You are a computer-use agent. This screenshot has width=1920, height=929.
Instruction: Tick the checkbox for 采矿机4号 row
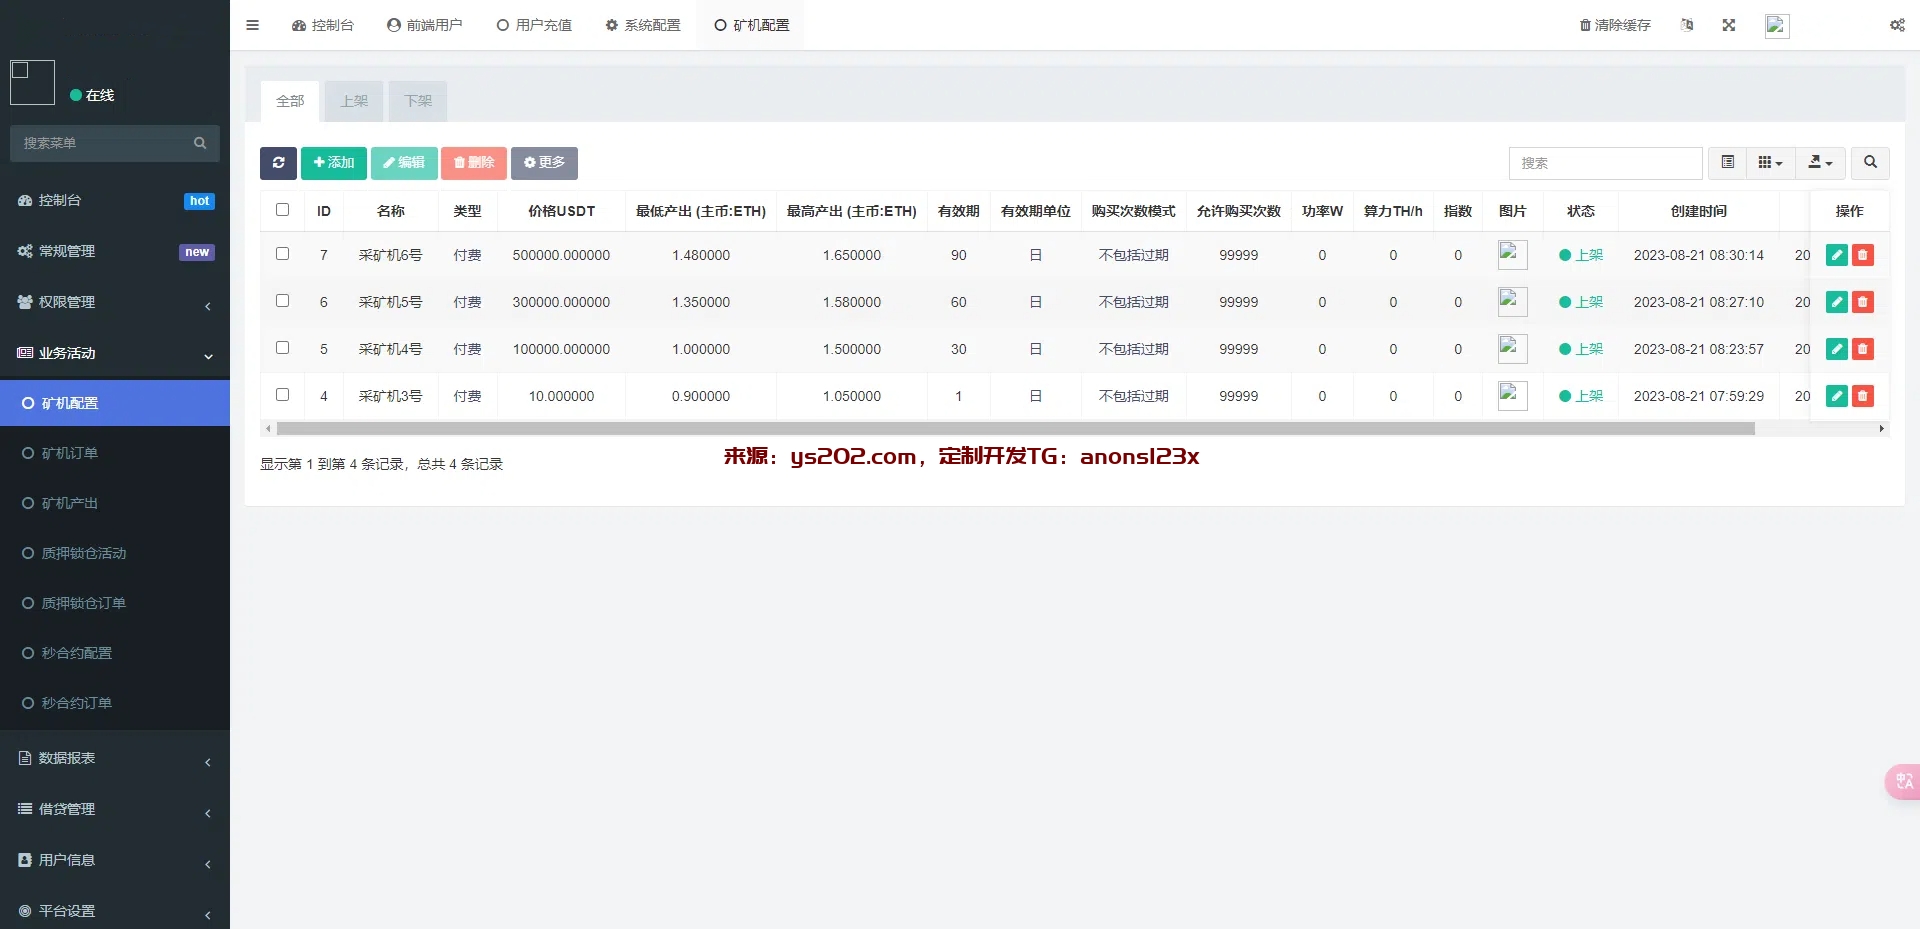click(x=282, y=348)
